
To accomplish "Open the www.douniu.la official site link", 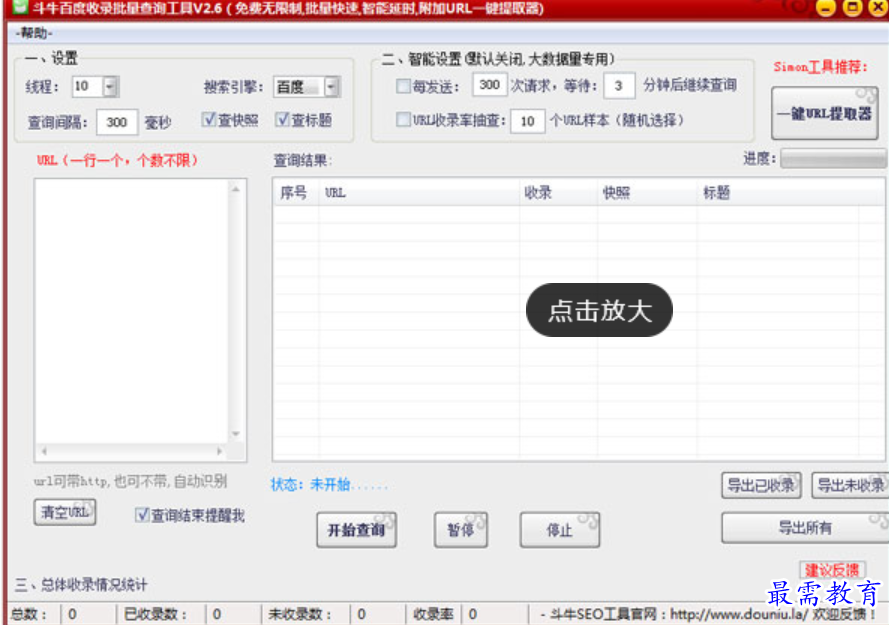I will coord(739,614).
